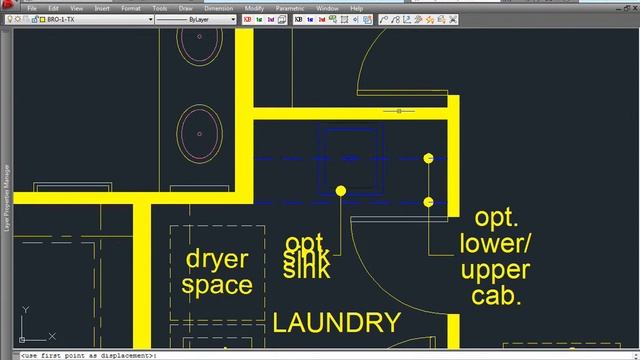Click the left-pointing arrow toolbar icon
Viewport: 640px width, 360px height.
click(x=356, y=19)
